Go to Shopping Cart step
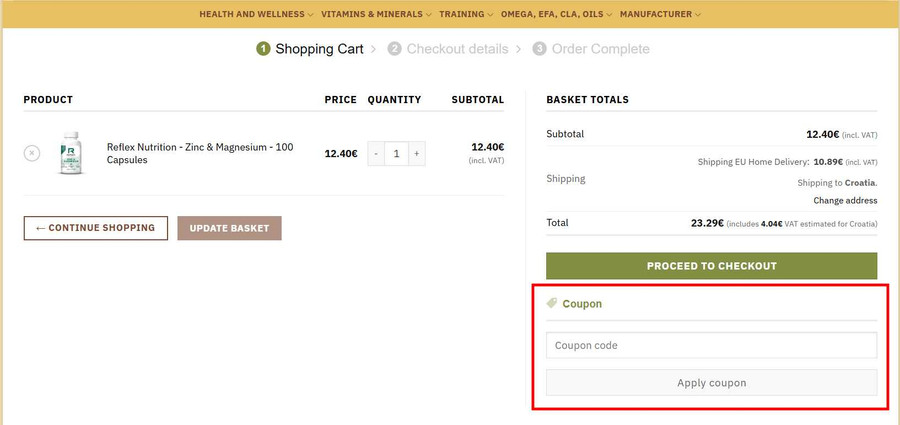Viewport: 900px width, 425px height. tap(318, 49)
